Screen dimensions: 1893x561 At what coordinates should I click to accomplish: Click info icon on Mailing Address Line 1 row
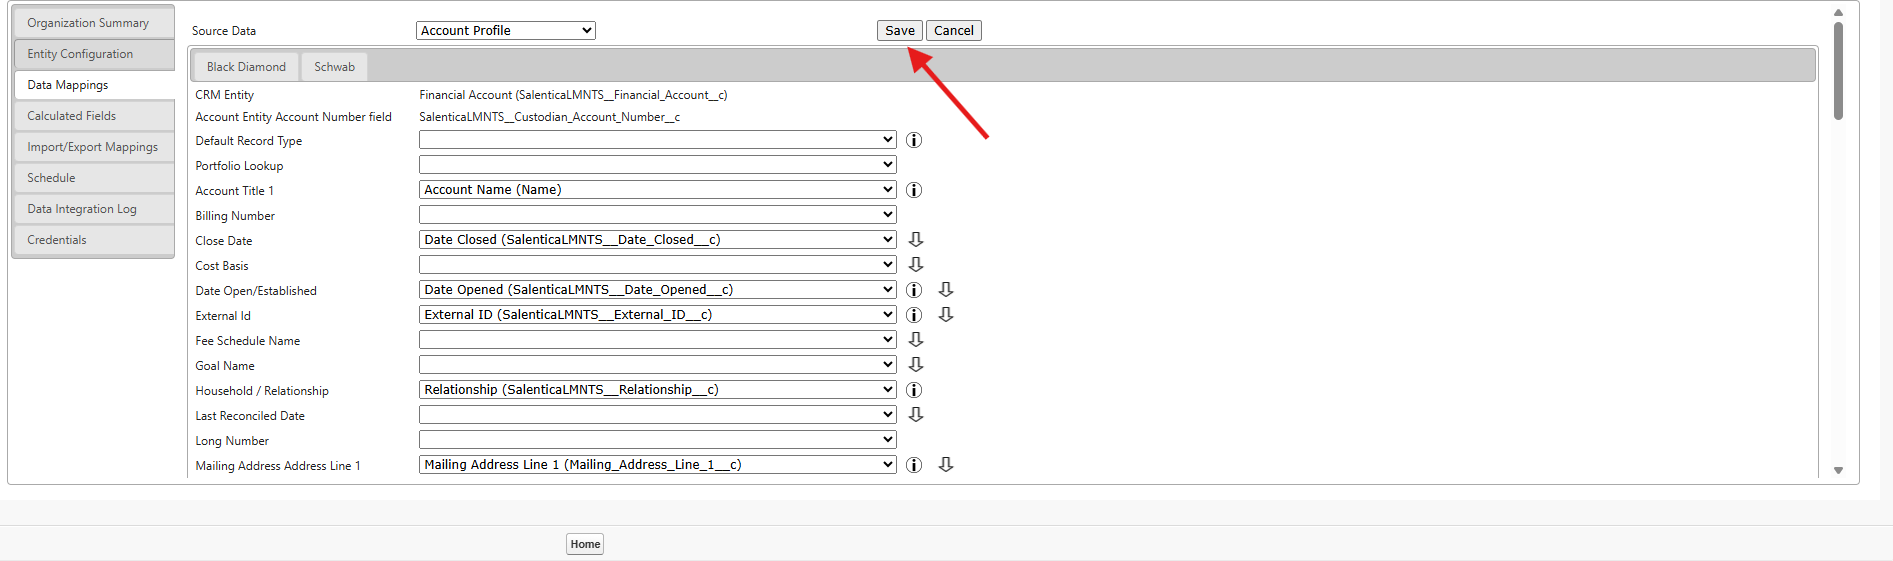click(913, 465)
